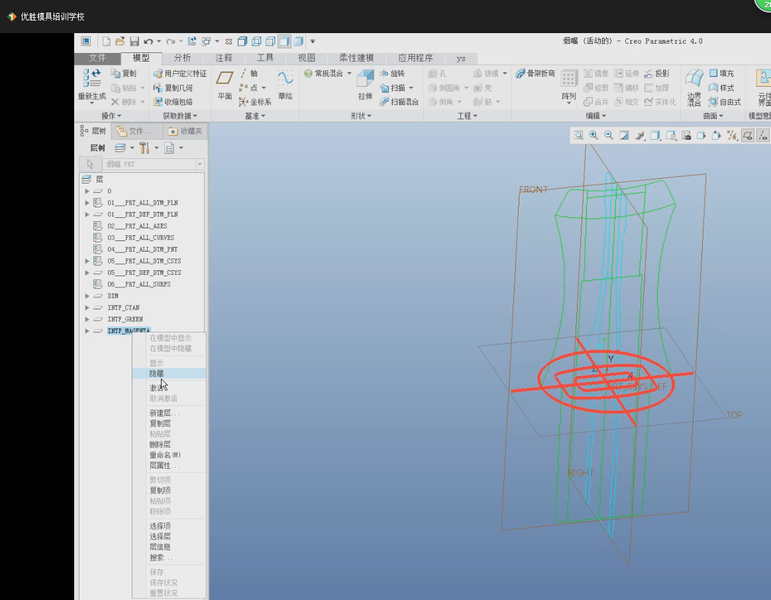Click the Project (投影) tool
Viewport: 771px width, 600px height.
coord(657,73)
